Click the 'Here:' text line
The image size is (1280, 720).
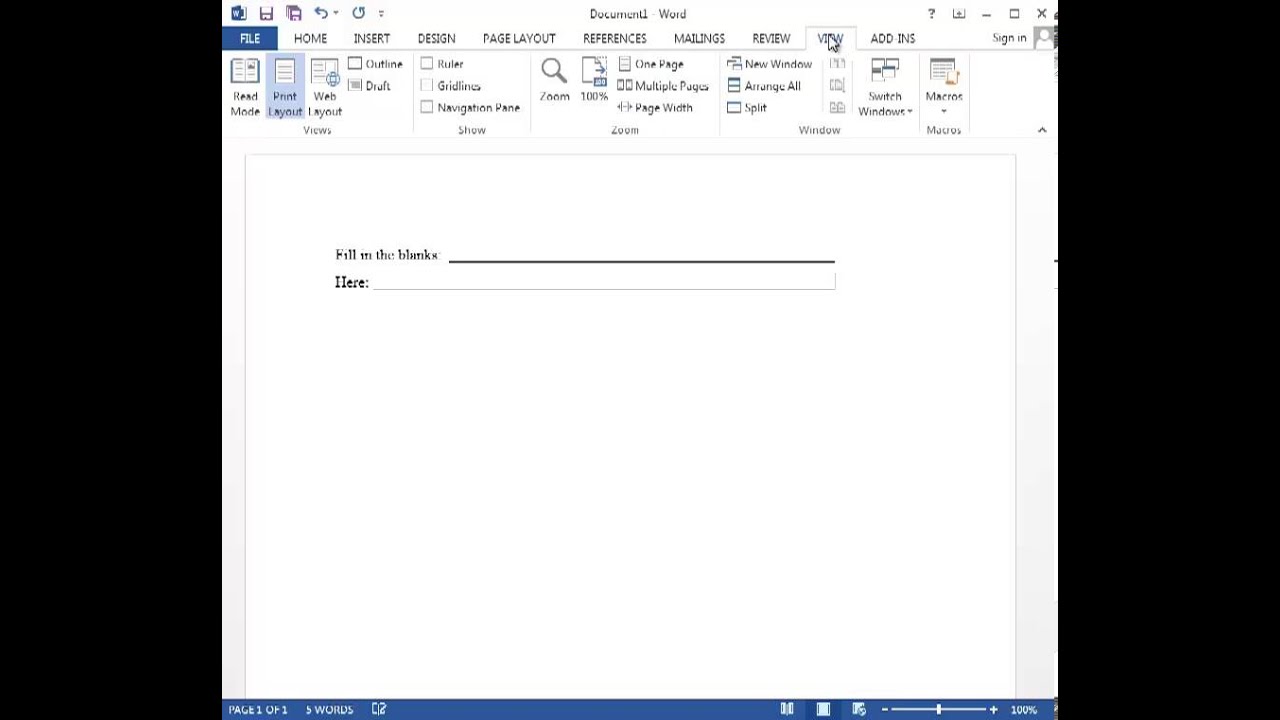tap(352, 282)
